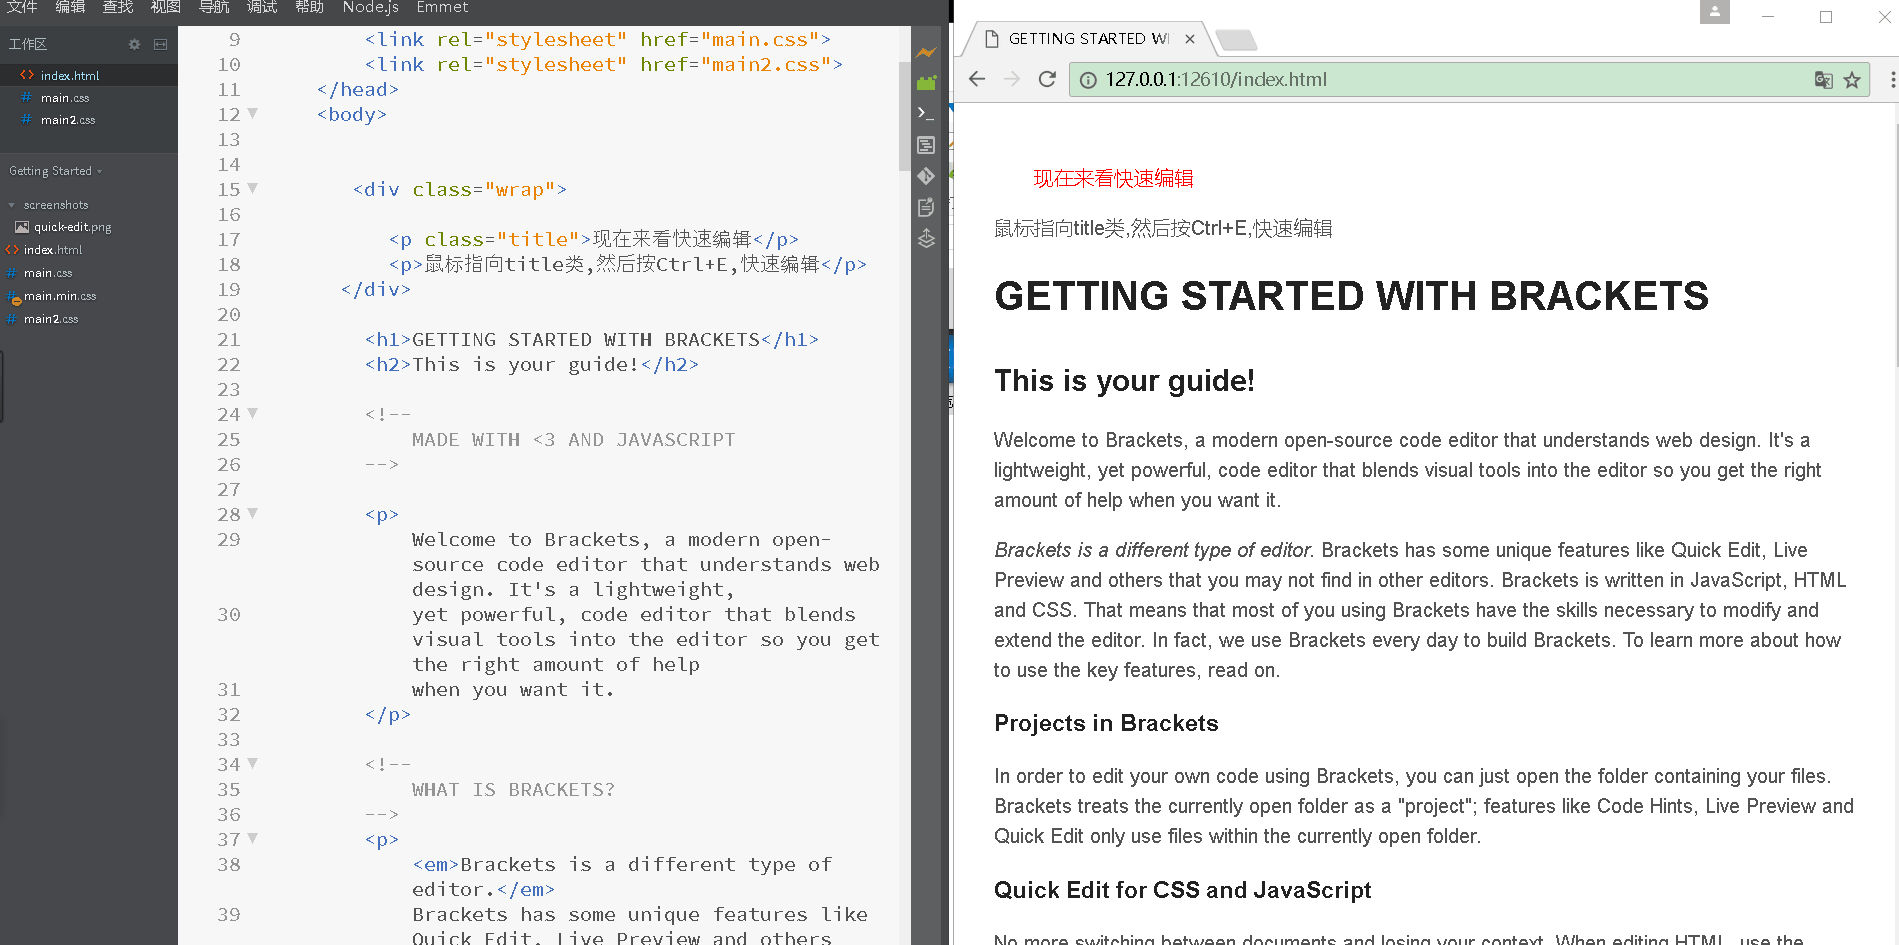Screen dimensions: 1899x945
Task: Open the 导航 menu
Action: point(214,7)
